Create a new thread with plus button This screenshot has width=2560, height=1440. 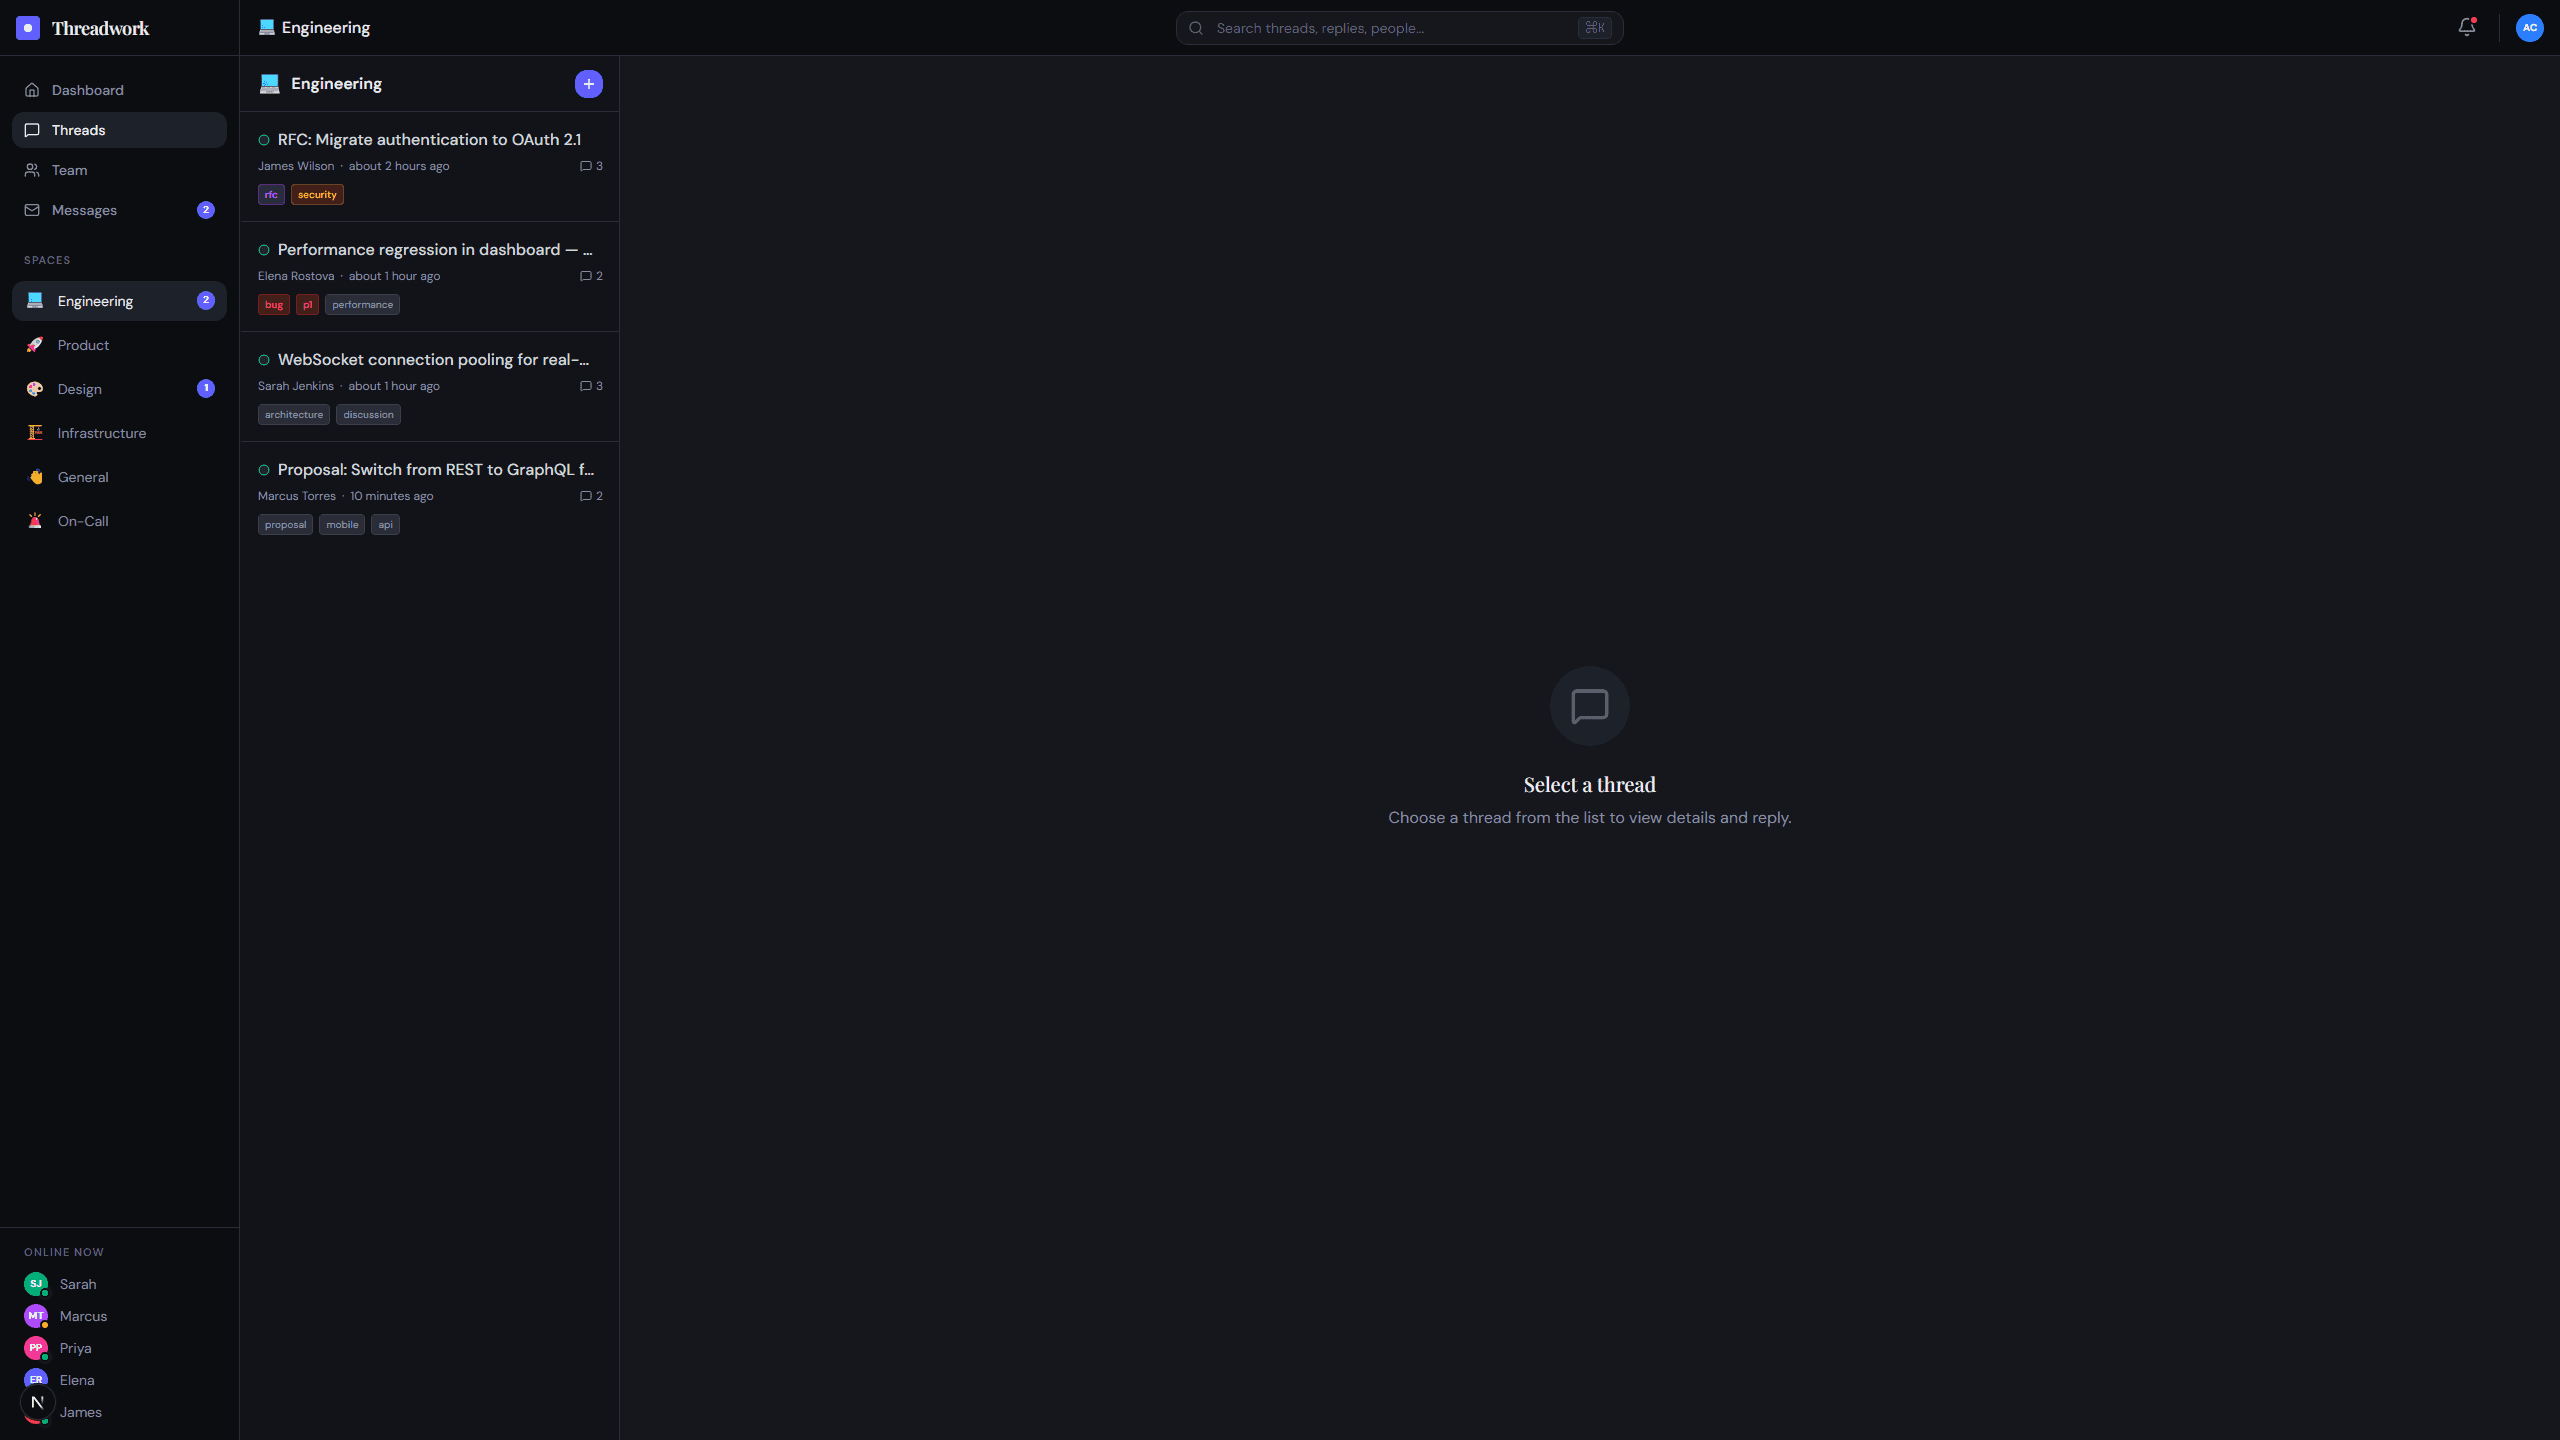tap(589, 84)
